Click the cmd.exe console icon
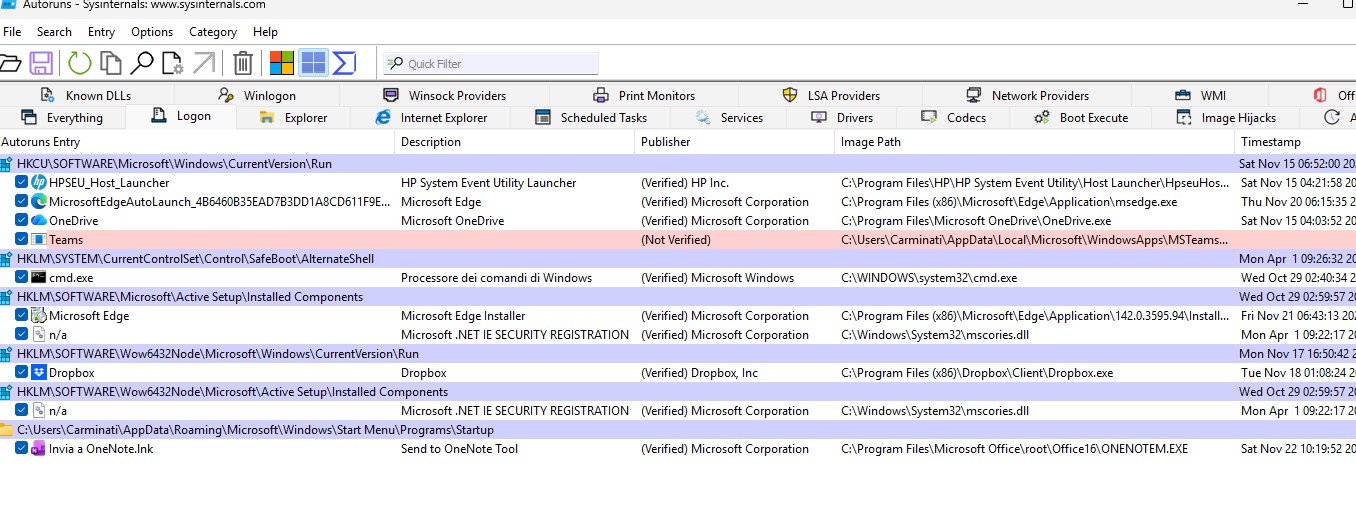Screen dimensions: 1356x505 (x=39, y=278)
